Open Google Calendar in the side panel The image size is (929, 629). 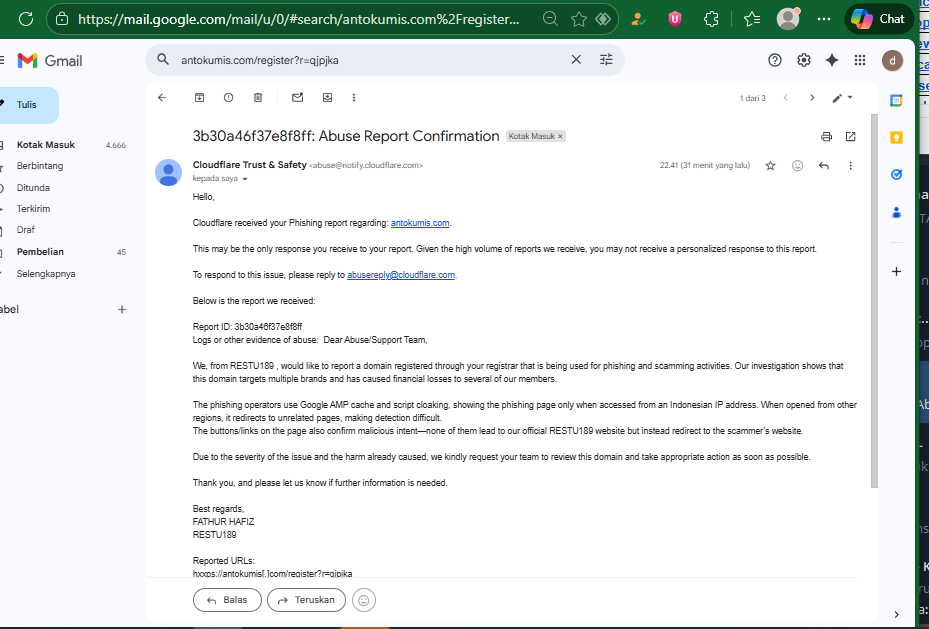(896, 101)
